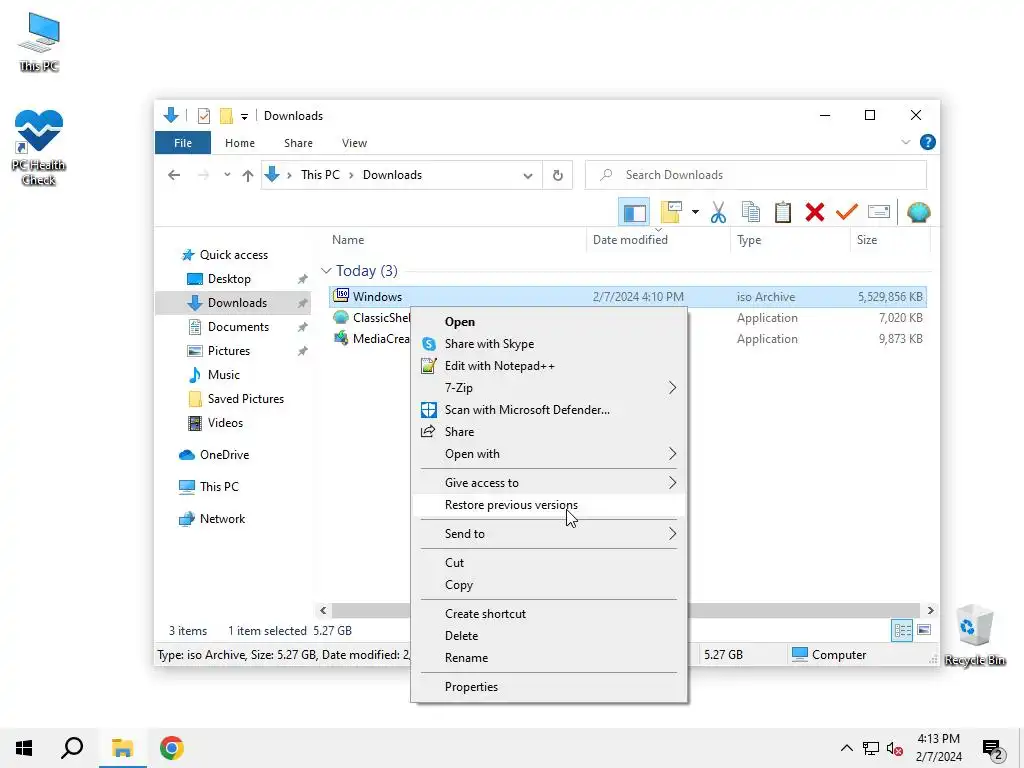Viewport: 1024px width, 768px height.
Task: Show hidden system tray icons chevron
Action: point(846,748)
